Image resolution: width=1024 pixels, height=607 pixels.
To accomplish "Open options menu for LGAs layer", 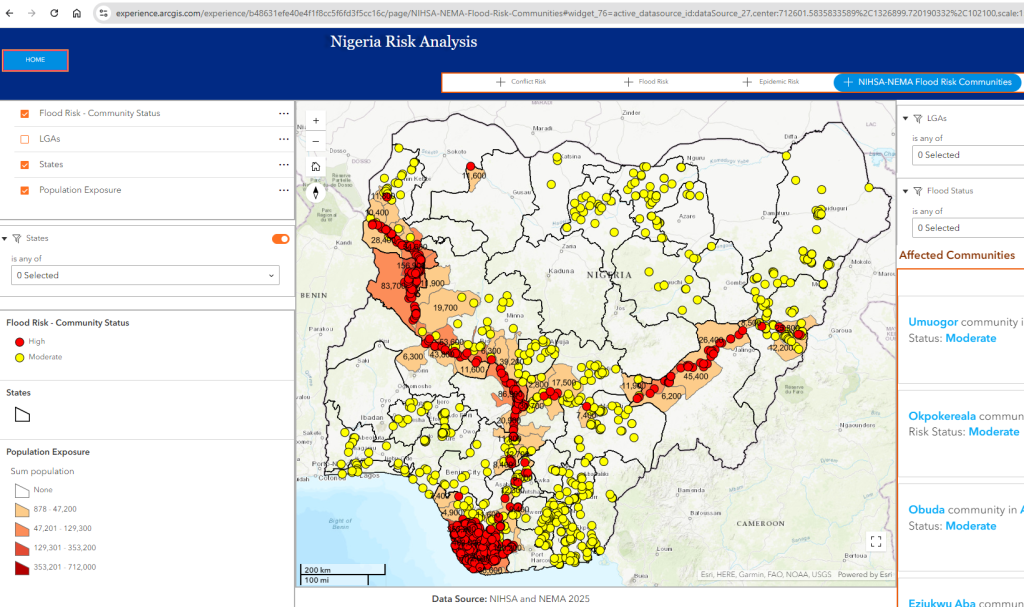I will click(x=284, y=139).
